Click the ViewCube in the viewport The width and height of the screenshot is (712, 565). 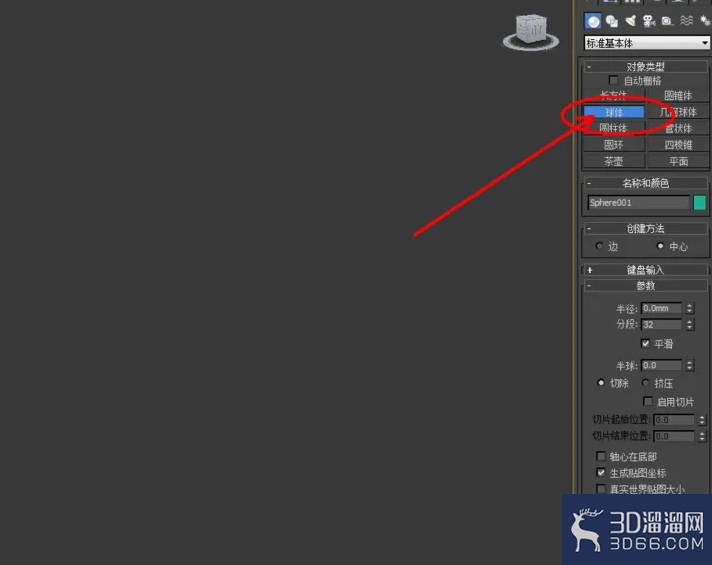click(531, 31)
